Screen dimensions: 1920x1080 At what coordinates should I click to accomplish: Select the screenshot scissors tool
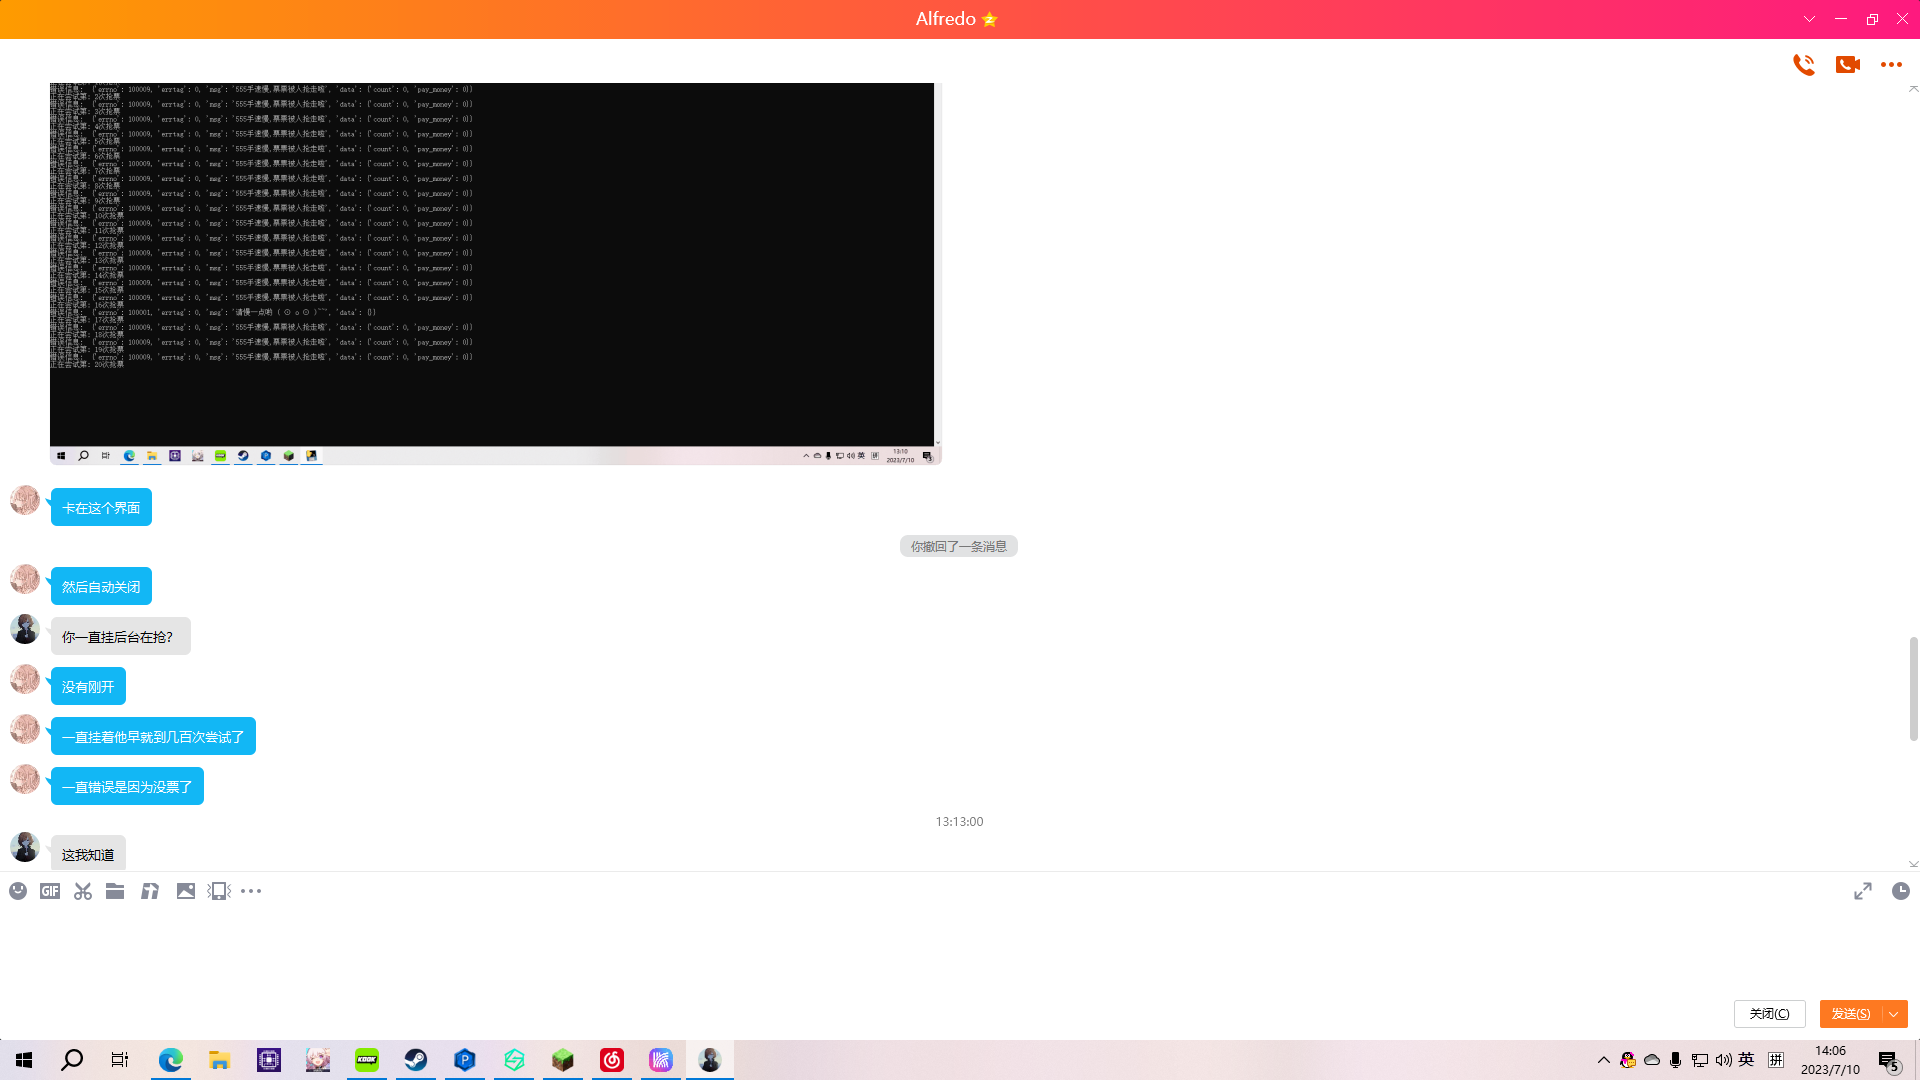click(83, 891)
